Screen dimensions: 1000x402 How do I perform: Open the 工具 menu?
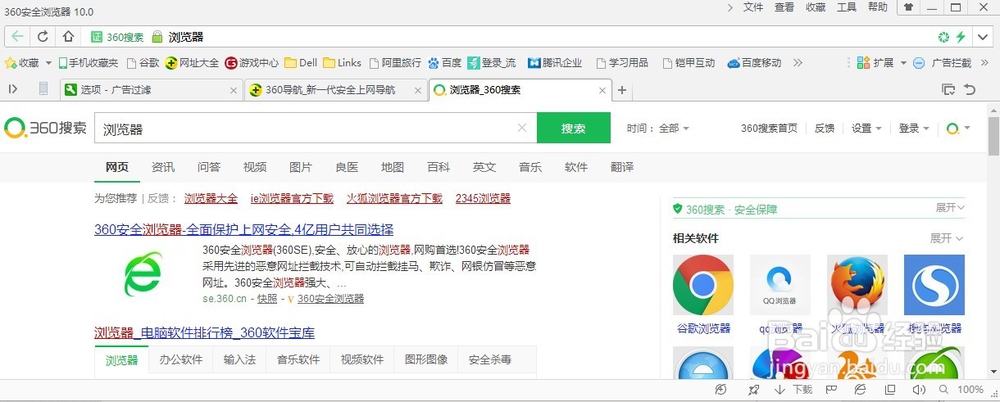[846, 8]
